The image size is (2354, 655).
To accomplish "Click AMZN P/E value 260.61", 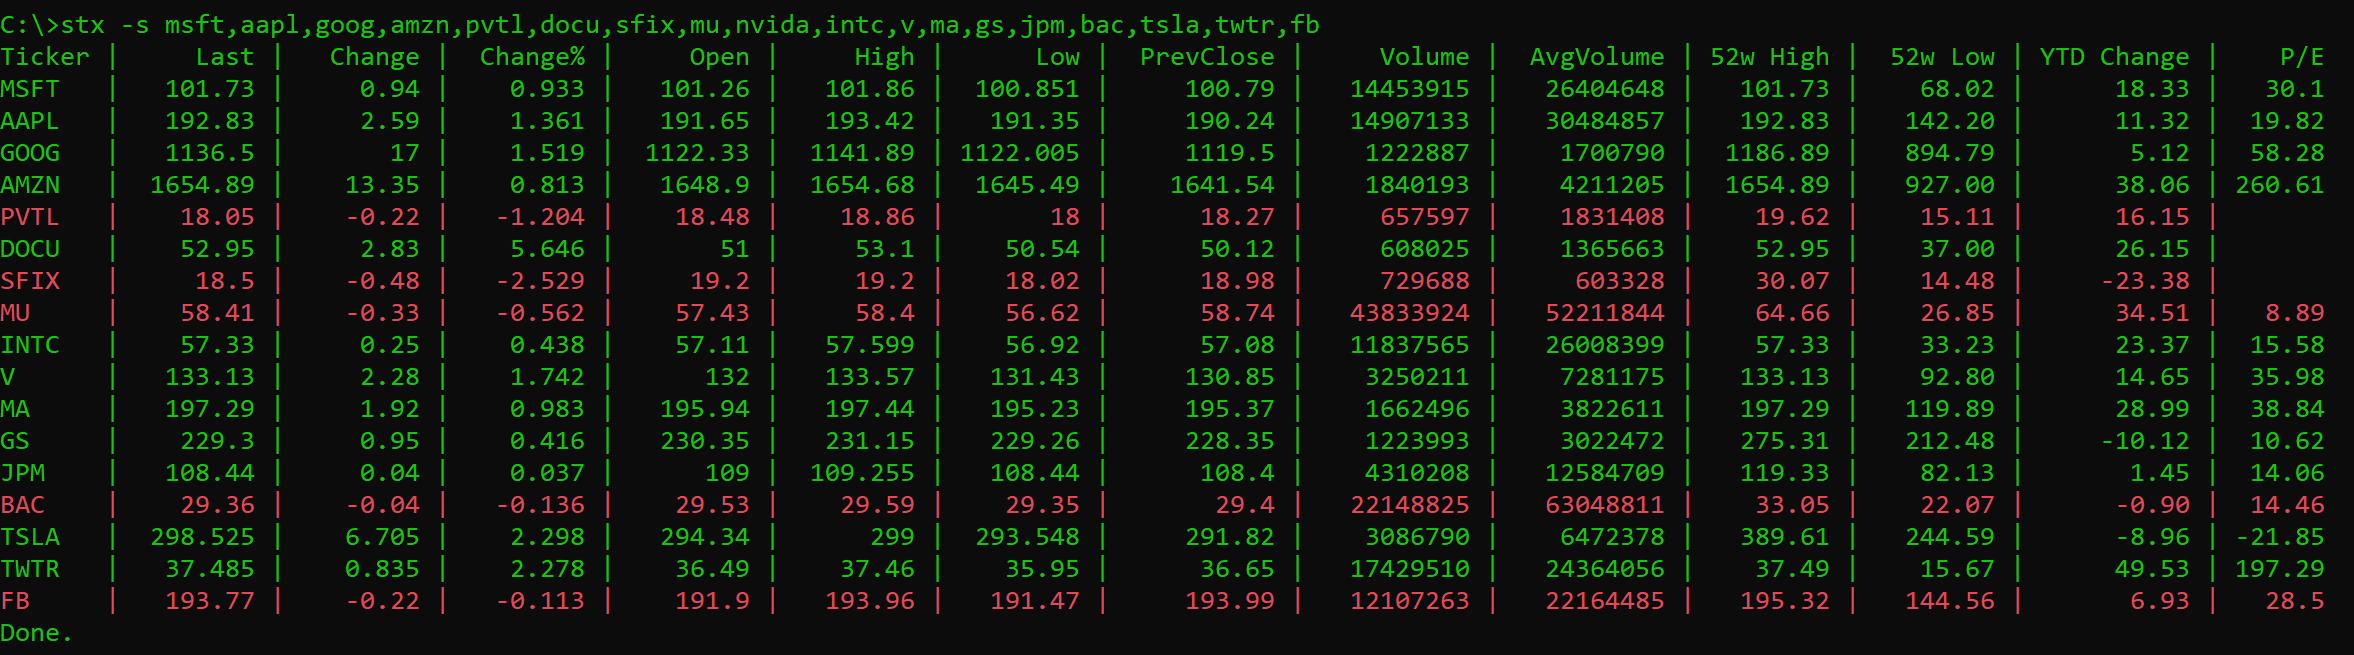I will pos(2280,185).
